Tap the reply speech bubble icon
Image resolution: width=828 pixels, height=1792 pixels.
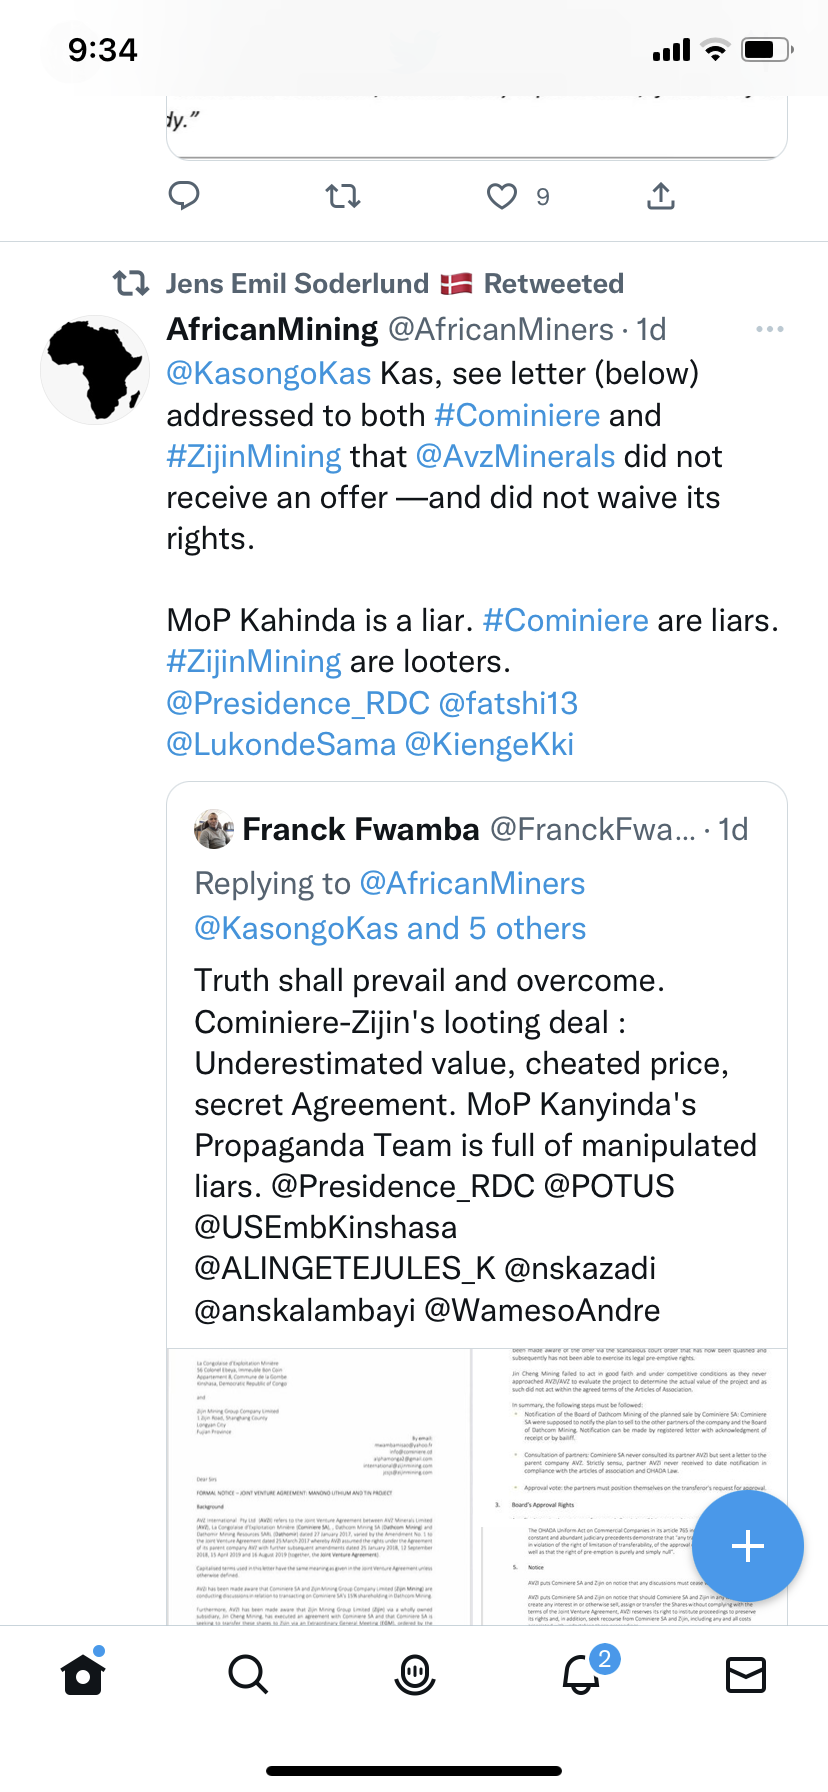(184, 196)
